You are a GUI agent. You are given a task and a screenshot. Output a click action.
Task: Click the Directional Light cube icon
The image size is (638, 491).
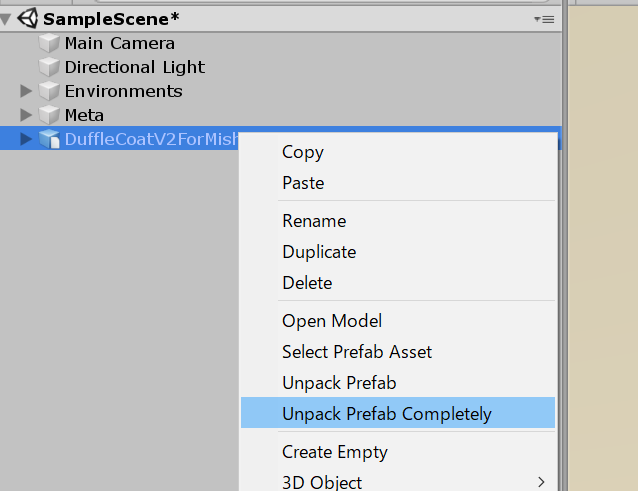[49, 67]
